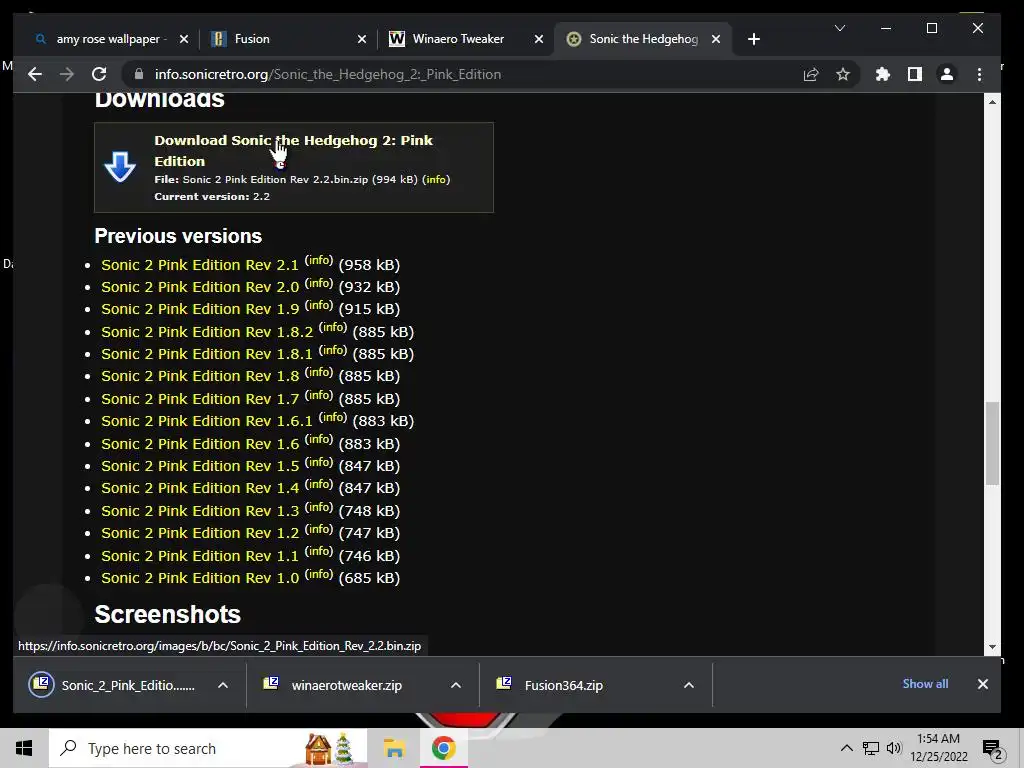Click Chrome icon in taskbar
Screen dimensions: 1024x768
click(443, 748)
